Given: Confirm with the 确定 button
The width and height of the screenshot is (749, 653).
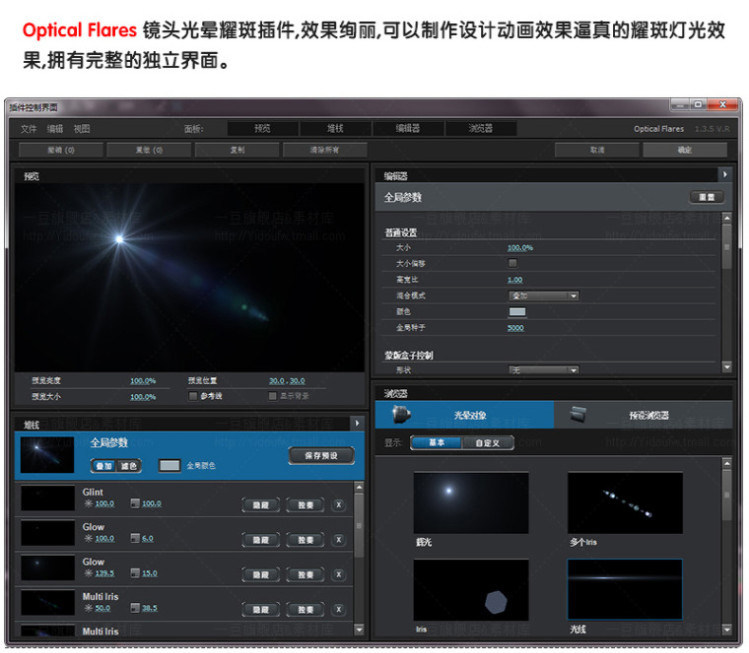Looking at the screenshot, I should click(x=685, y=150).
